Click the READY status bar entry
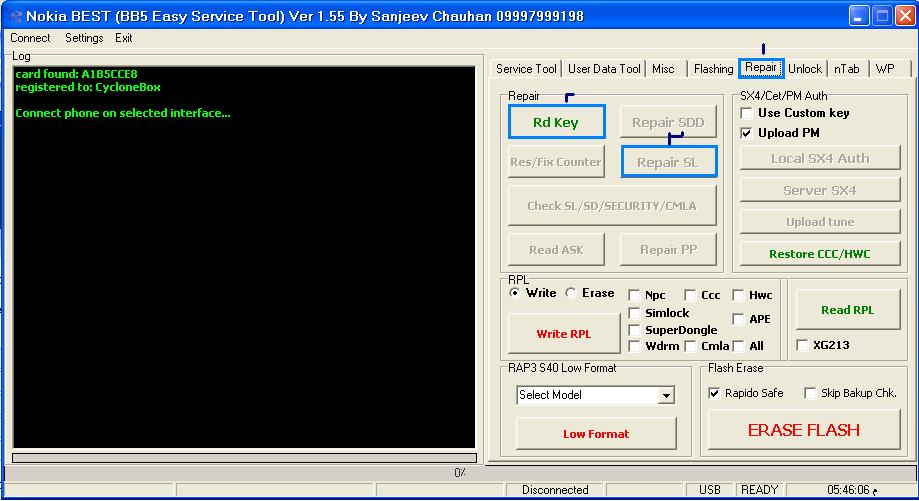 coord(760,490)
